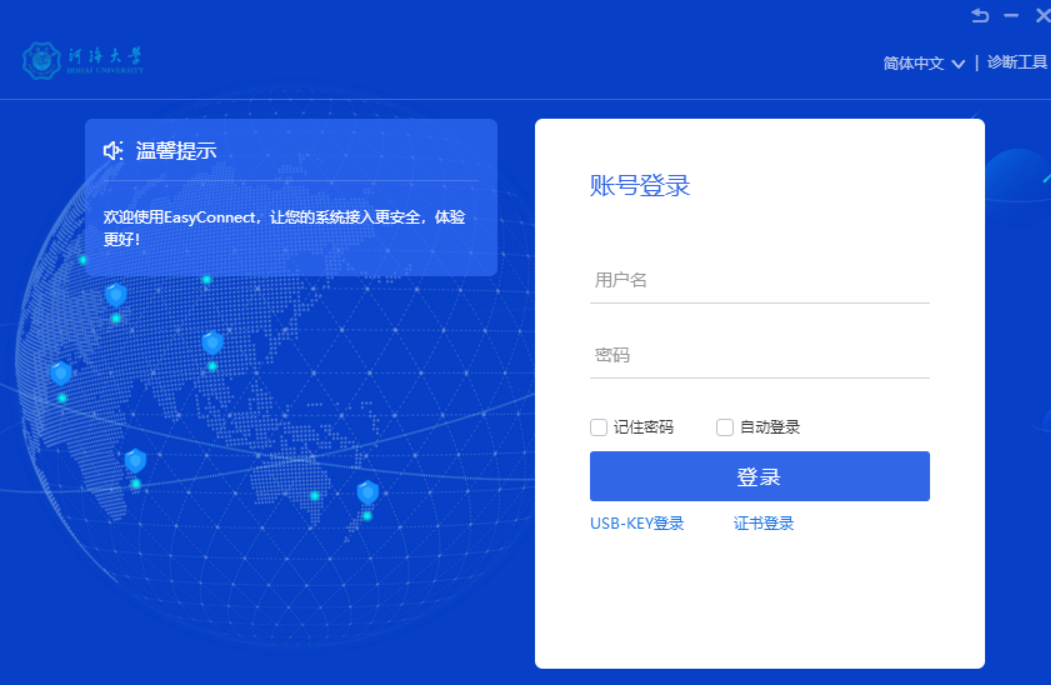The width and height of the screenshot is (1051, 685).
Task: Click the 温馨提示 notice title
Action: click(x=176, y=151)
